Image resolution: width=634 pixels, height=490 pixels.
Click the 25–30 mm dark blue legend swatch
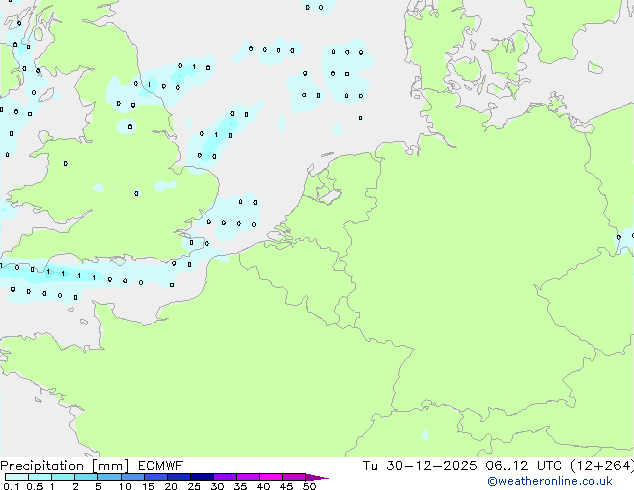click(x=202, y=477)
